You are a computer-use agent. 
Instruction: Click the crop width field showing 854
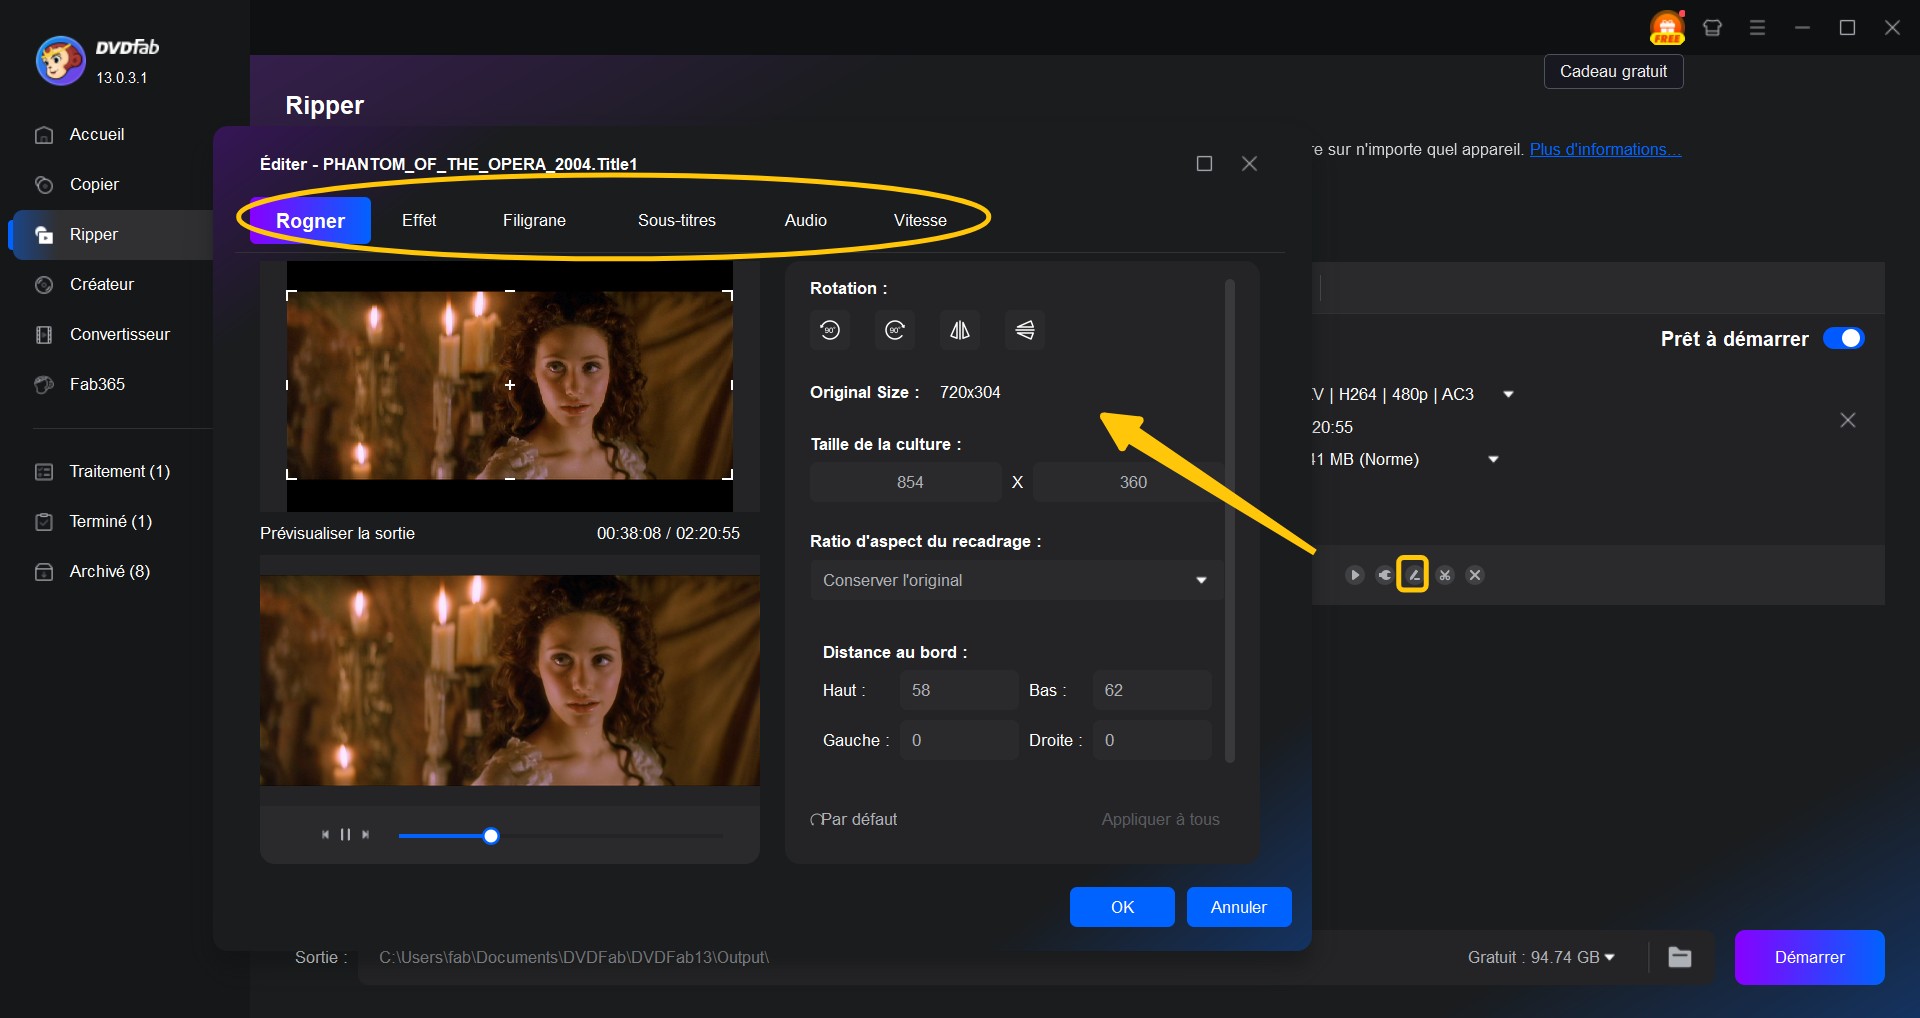coord(906,482)
